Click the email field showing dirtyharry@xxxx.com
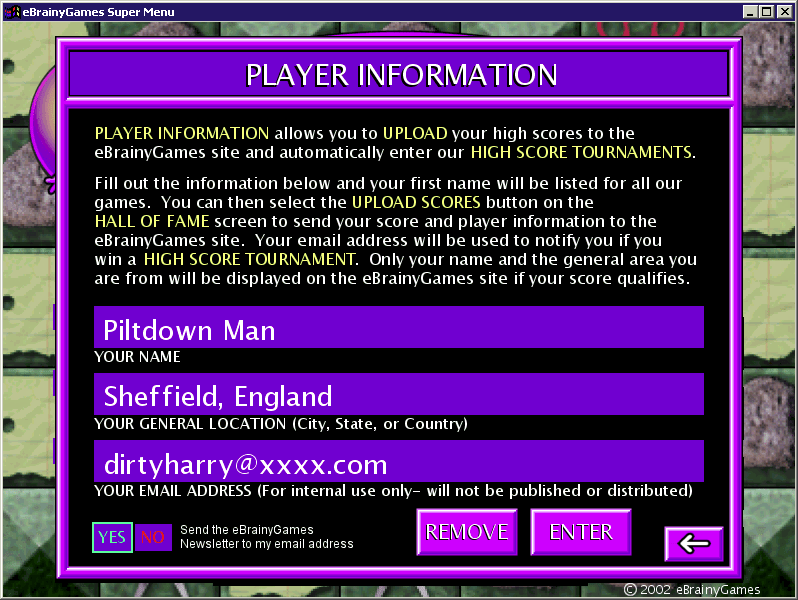Viewport: 798px width, 600px height. pos(399,461)
